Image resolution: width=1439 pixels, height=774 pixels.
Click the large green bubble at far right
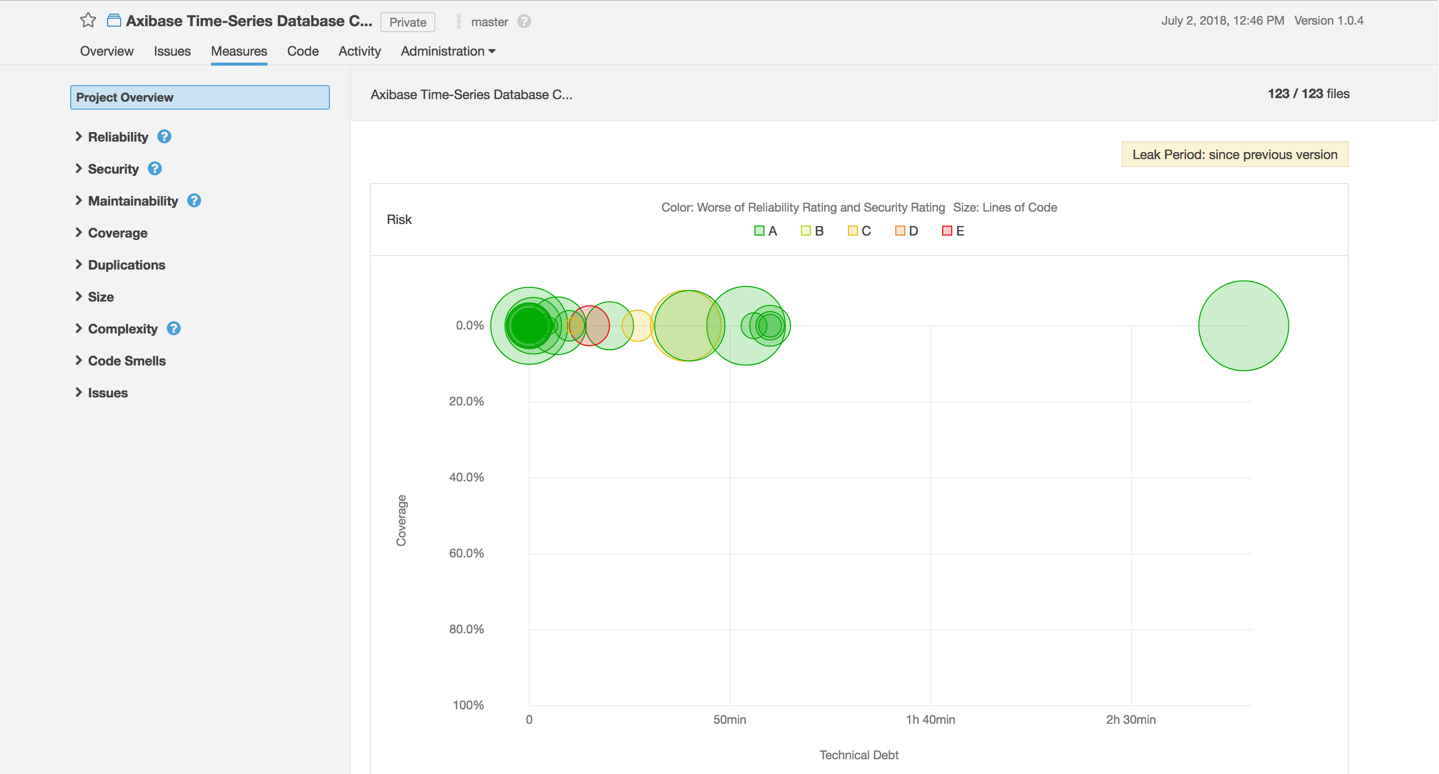click(1244, 326)
